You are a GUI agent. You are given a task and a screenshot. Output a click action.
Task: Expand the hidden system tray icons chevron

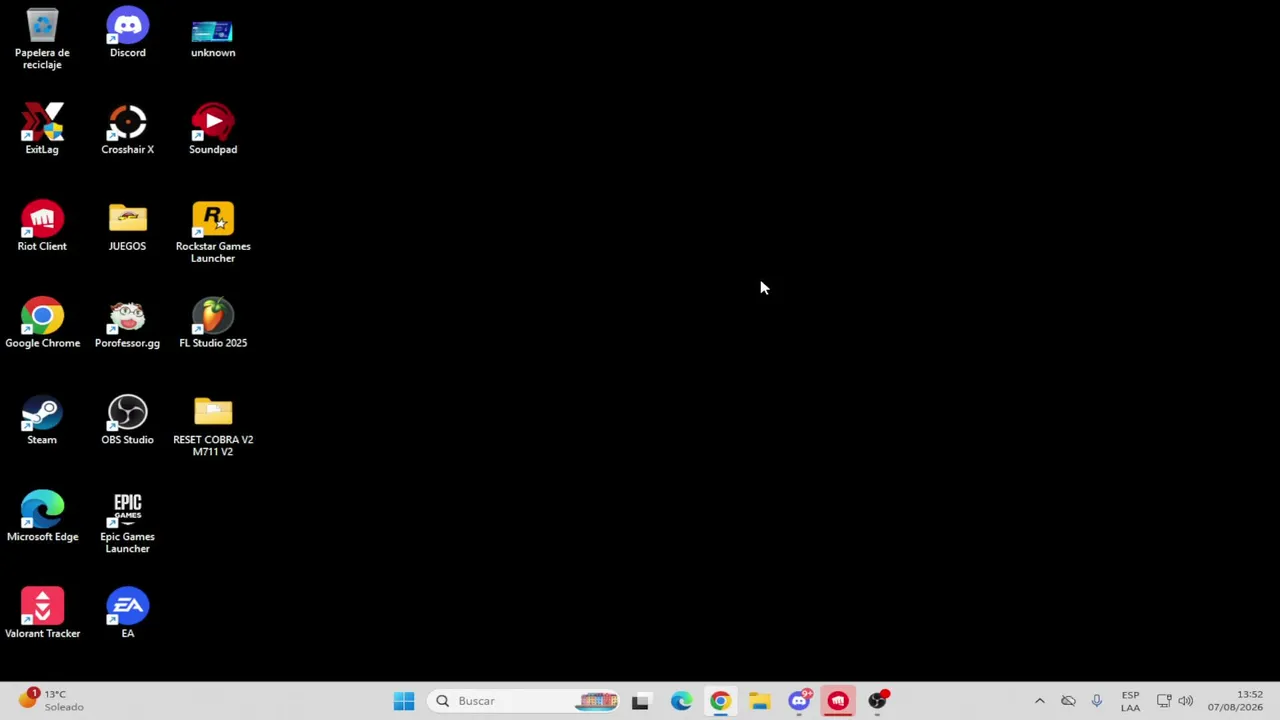1039,701
